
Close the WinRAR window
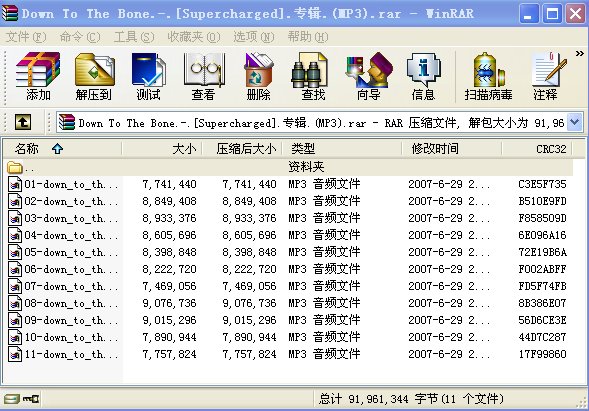[575, 14]
